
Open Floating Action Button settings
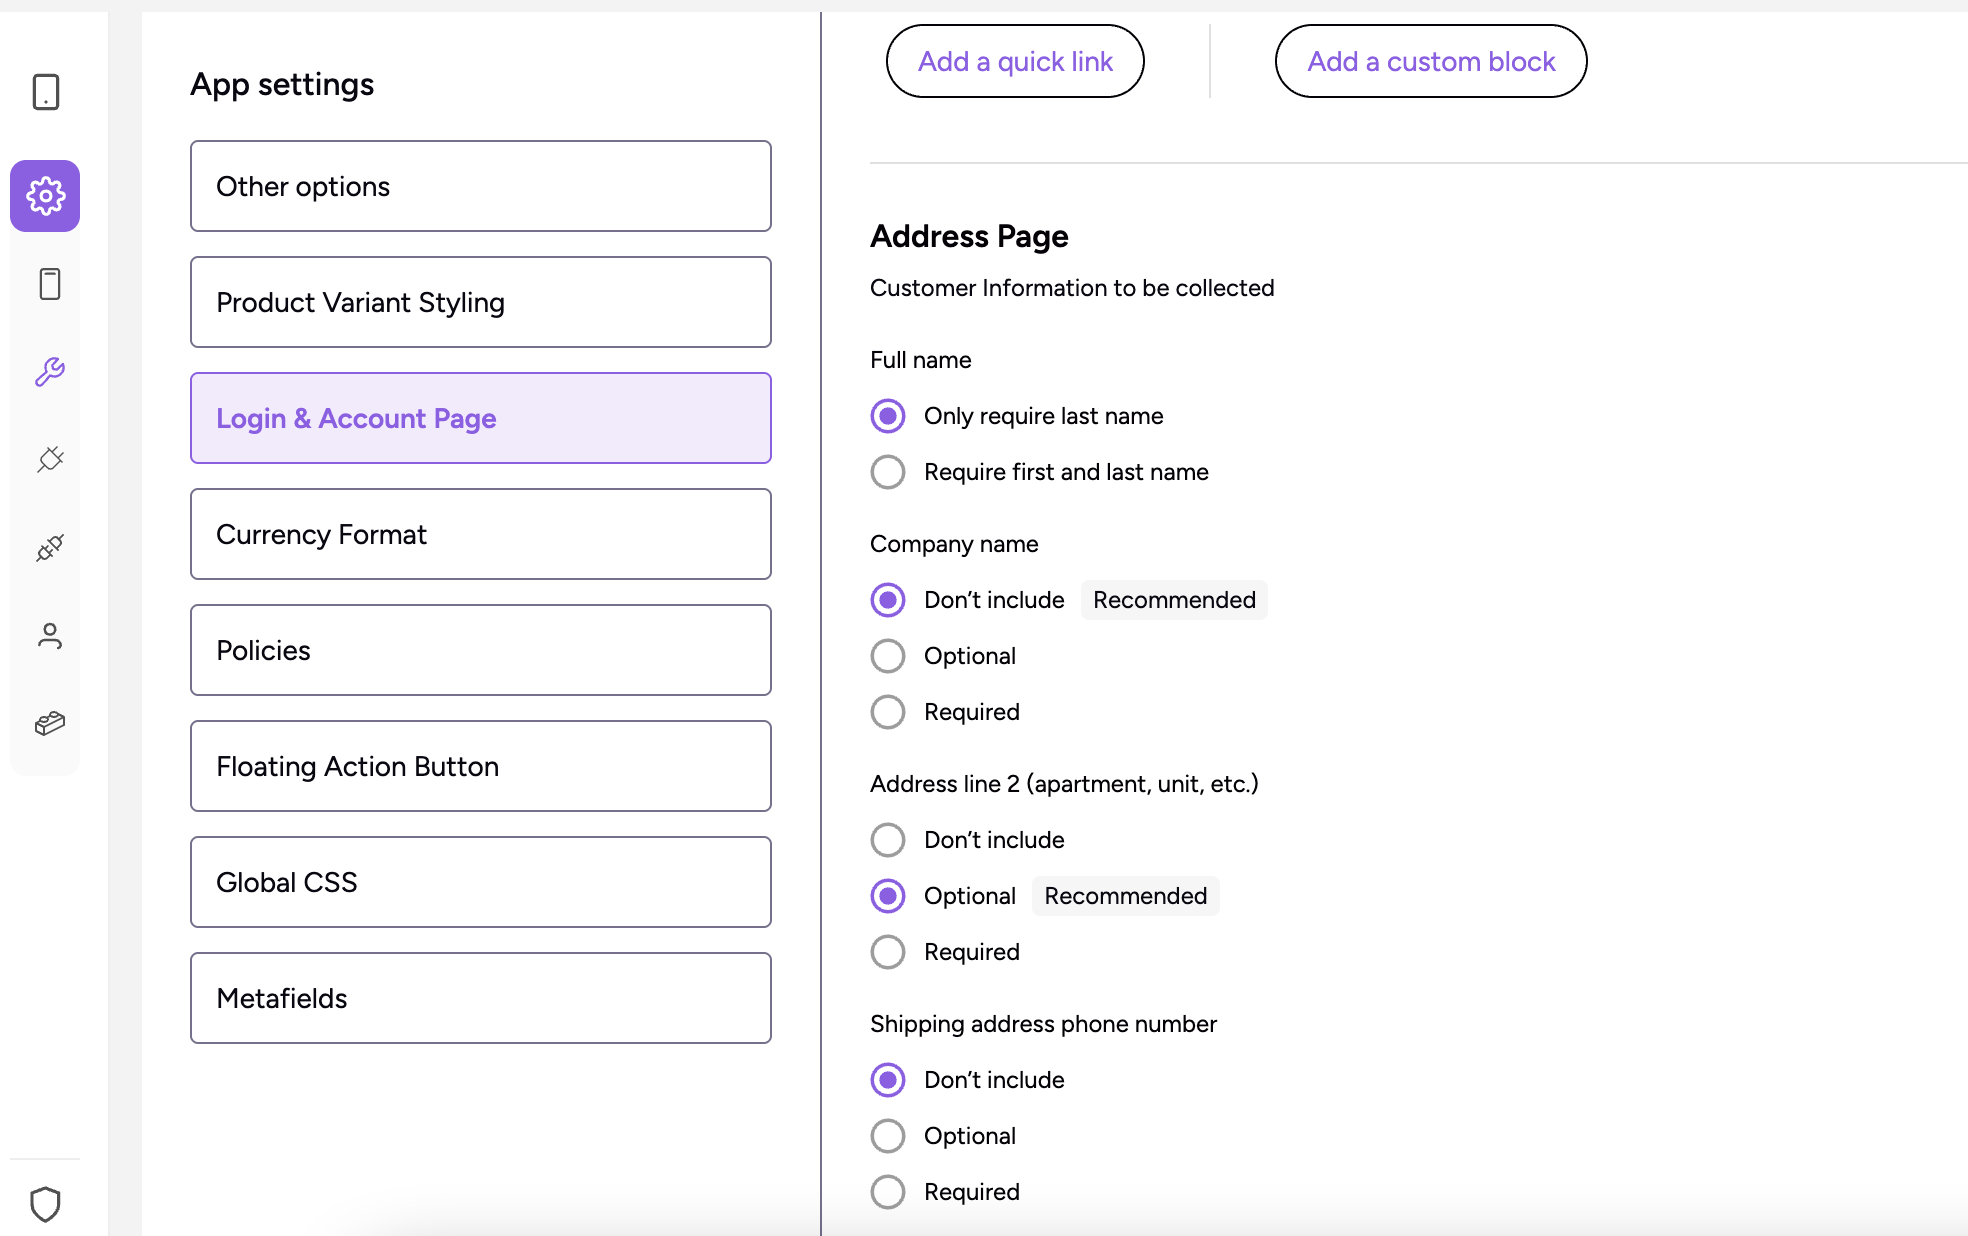click(480, 766)
